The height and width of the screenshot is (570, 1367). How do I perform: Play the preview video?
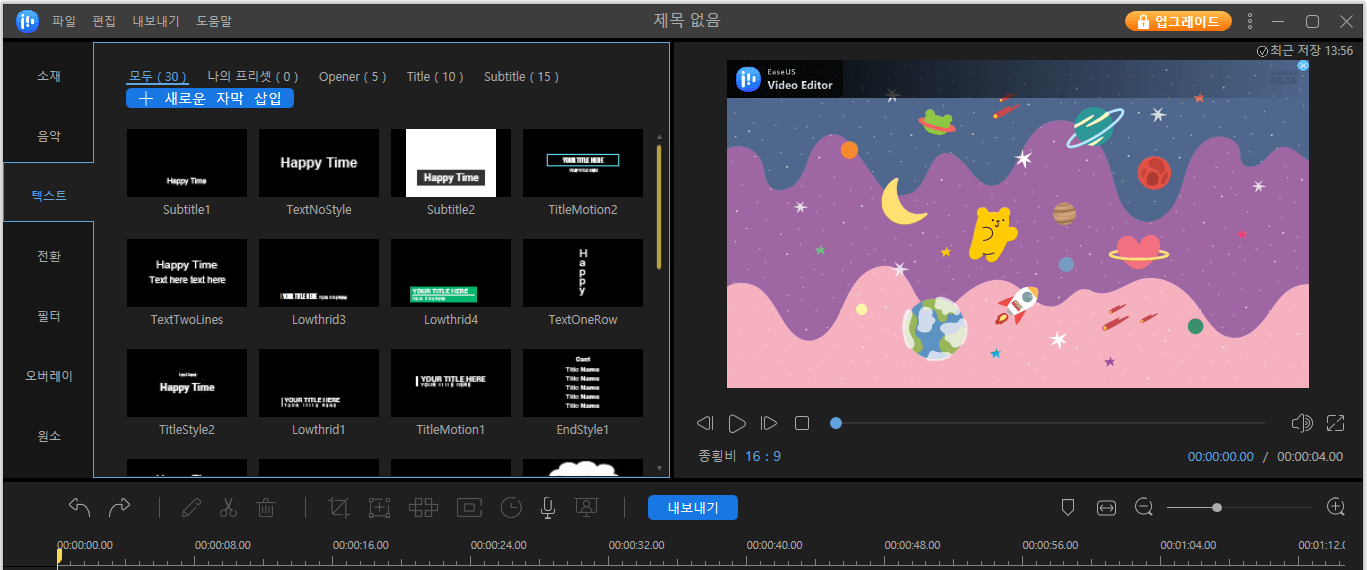point(737,424)
